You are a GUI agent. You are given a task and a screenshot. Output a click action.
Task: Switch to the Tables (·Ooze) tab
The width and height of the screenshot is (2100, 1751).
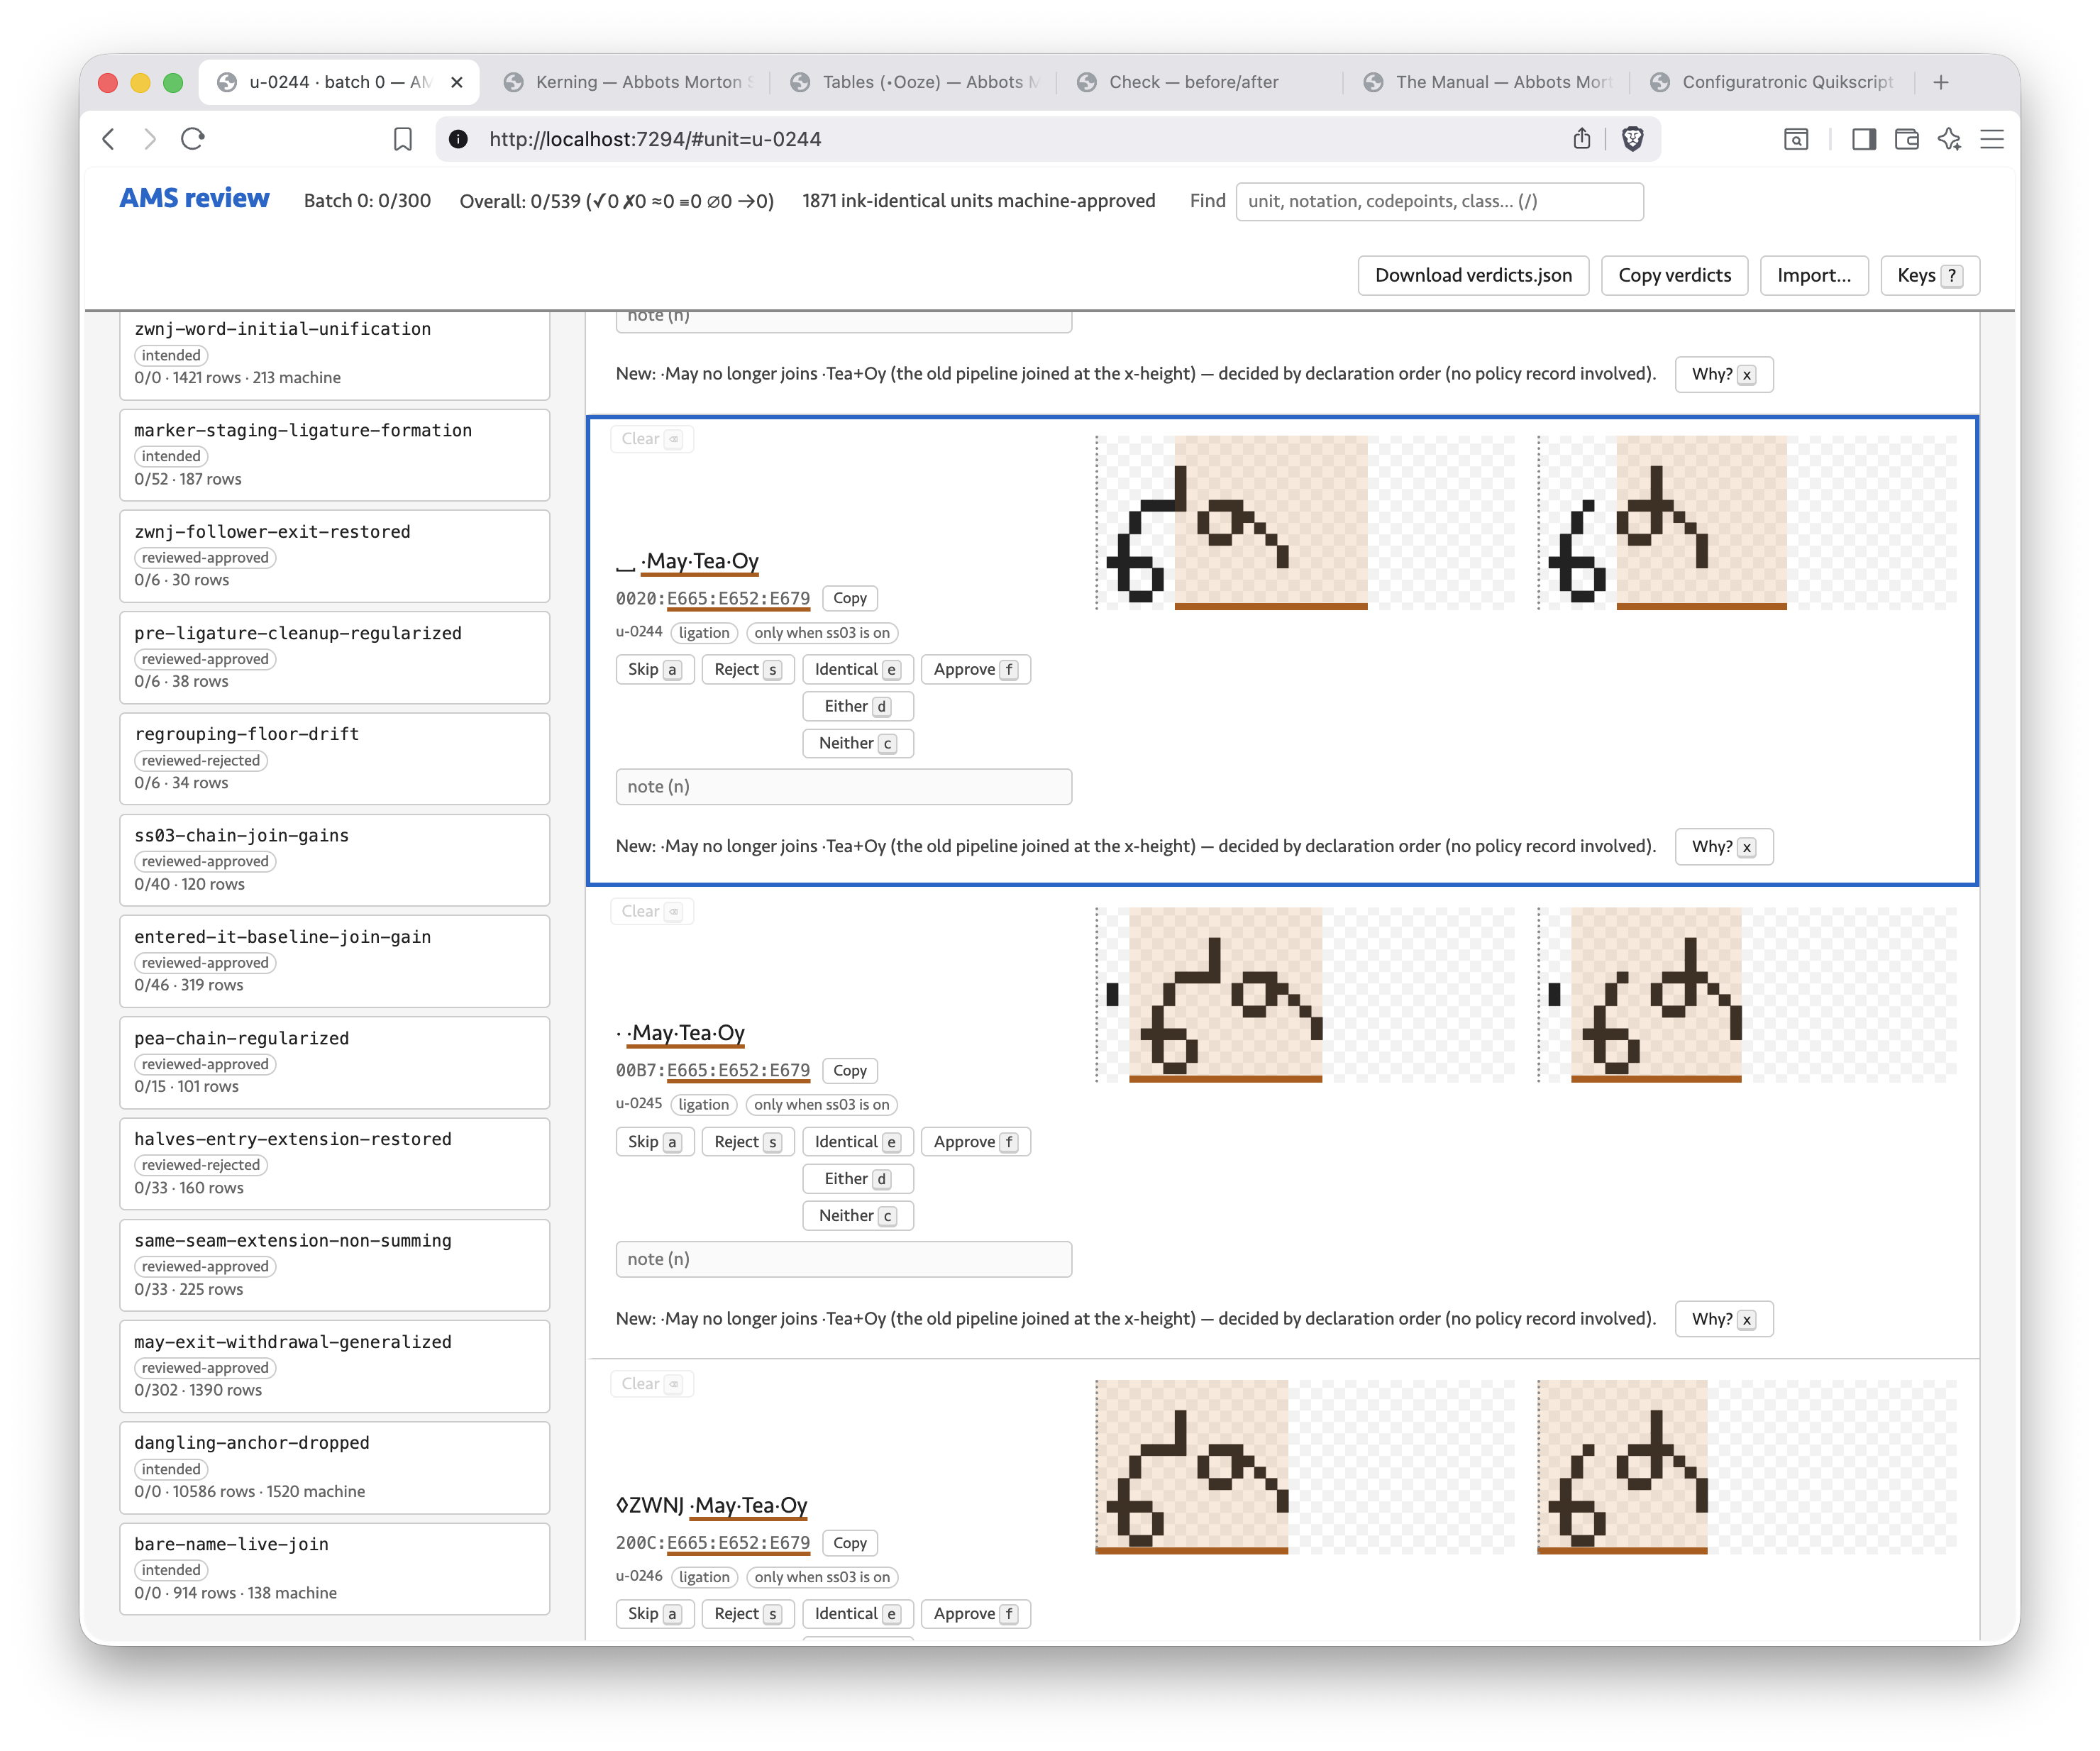coord(915,82)
